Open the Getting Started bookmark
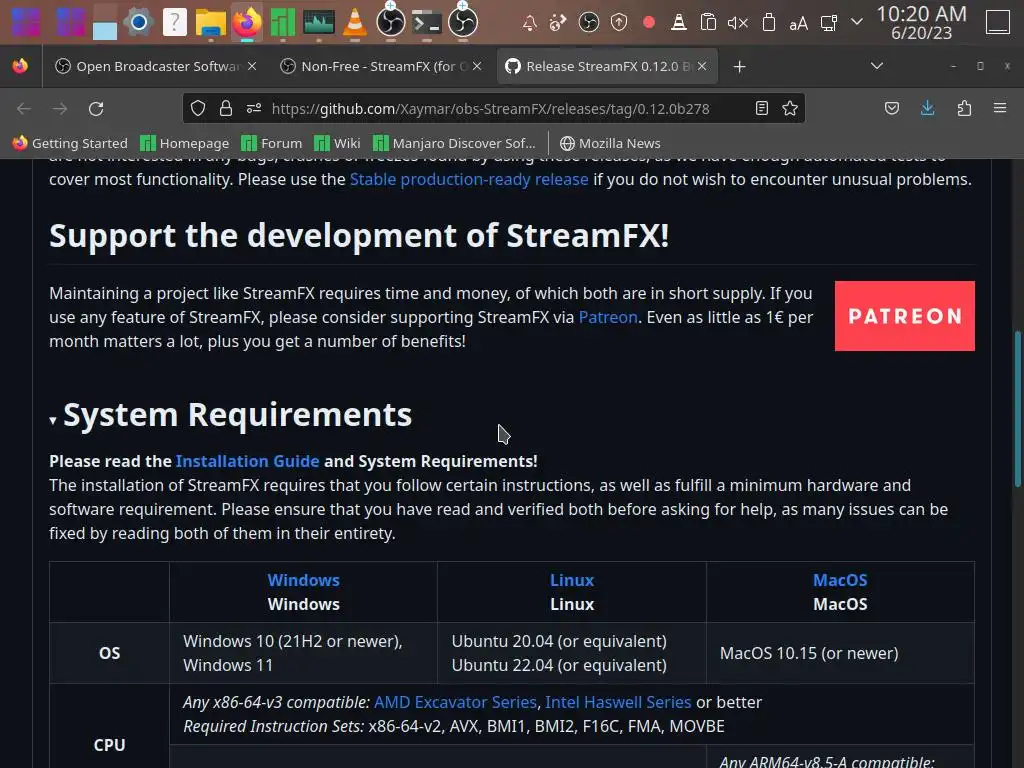Screen dimensions: 1024x768 coord(70,143)
